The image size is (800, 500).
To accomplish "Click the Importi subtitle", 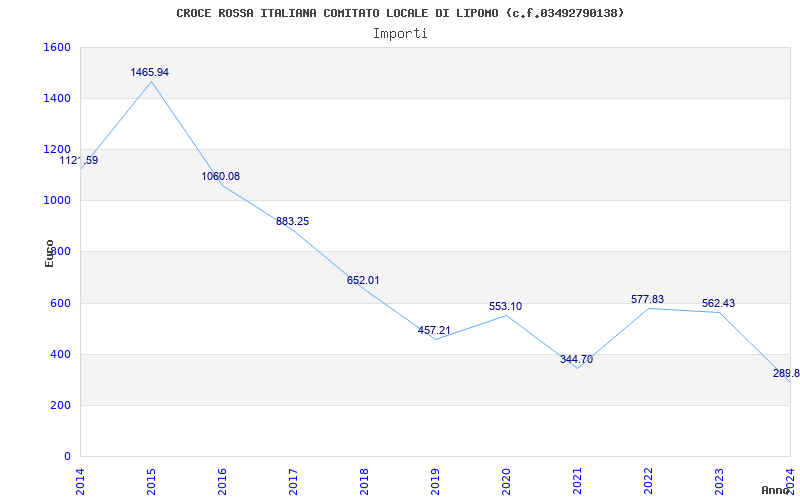I will [400, 34].
